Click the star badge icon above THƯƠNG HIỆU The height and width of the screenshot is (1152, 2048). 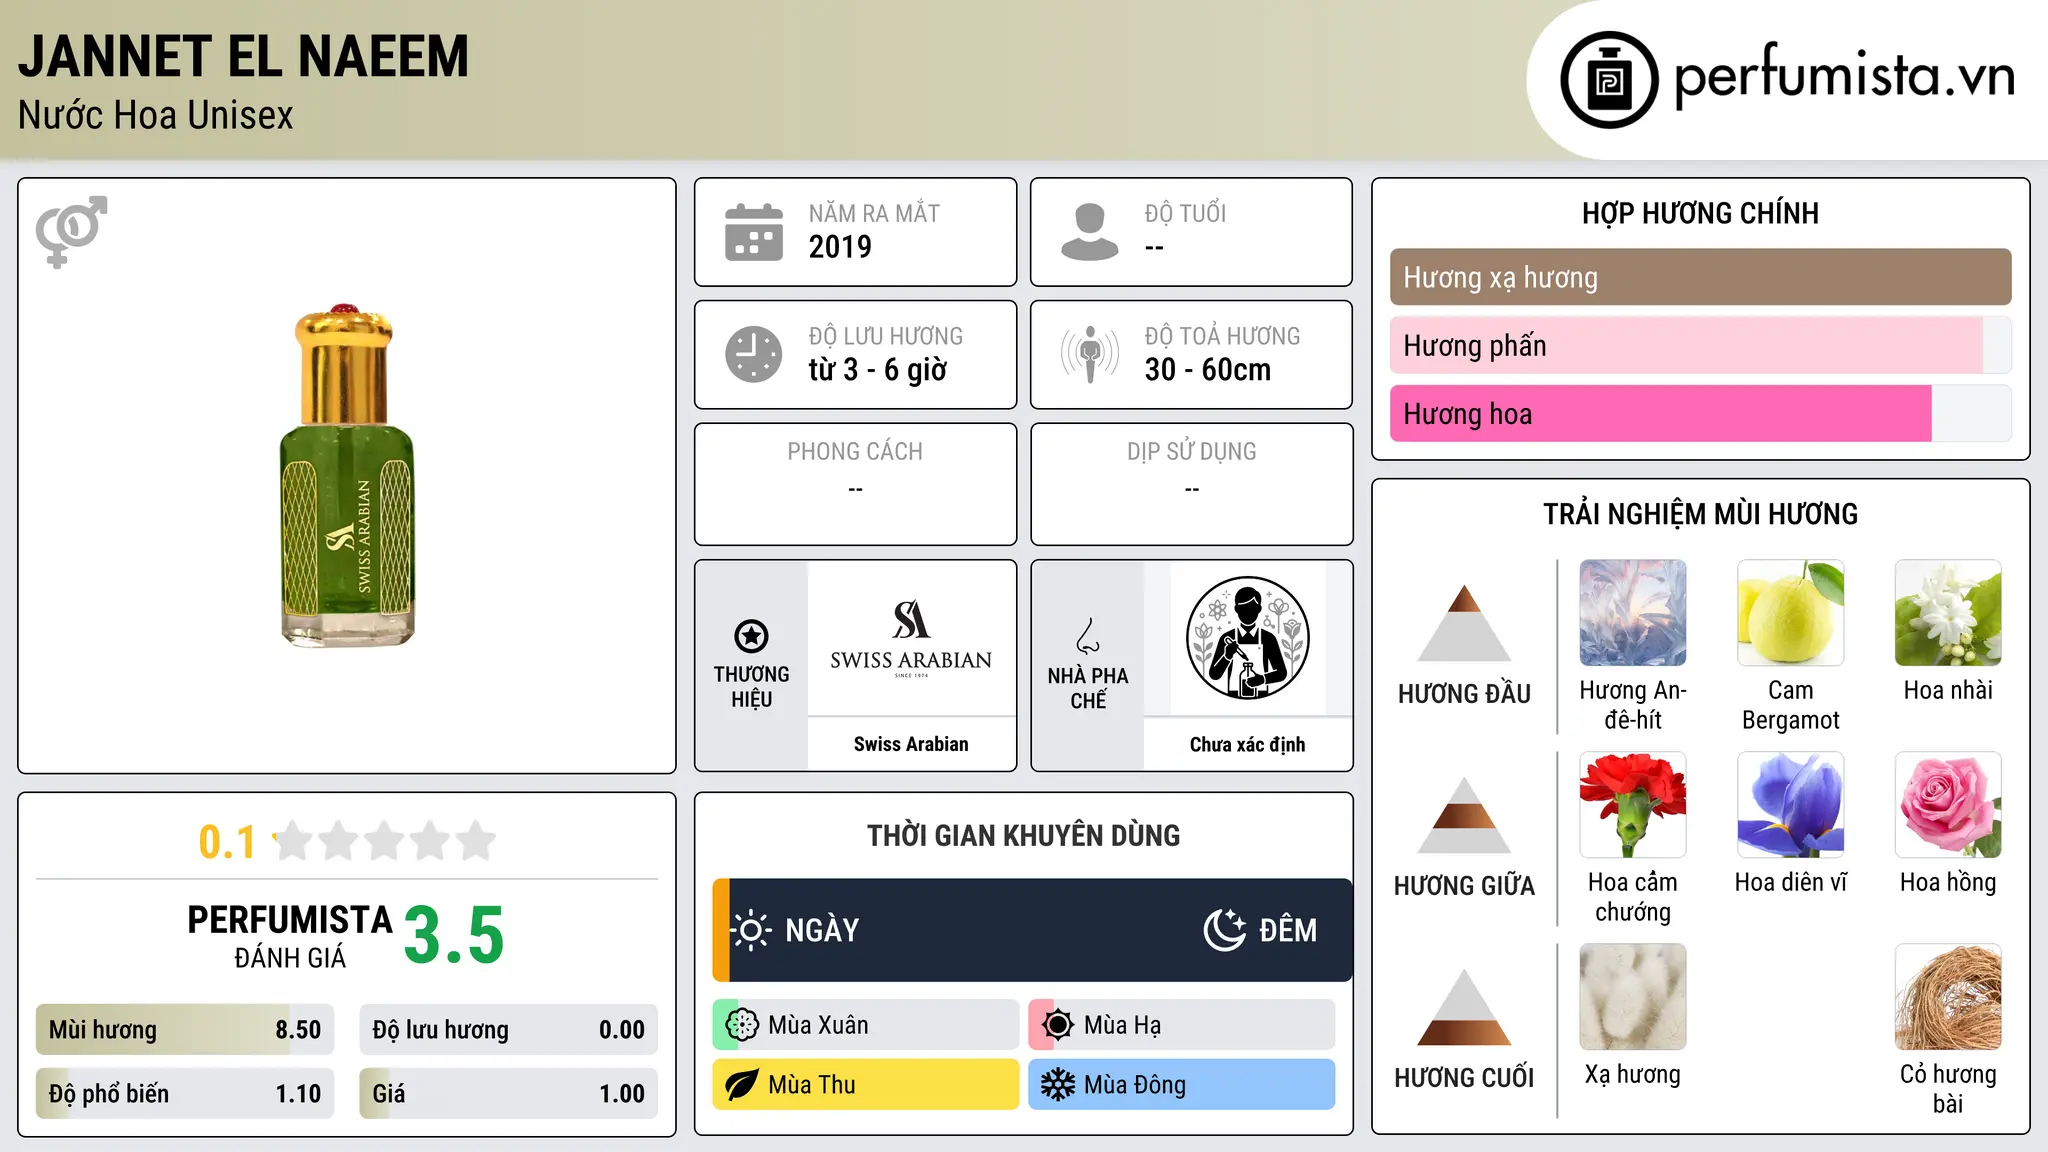coord(751,636)
